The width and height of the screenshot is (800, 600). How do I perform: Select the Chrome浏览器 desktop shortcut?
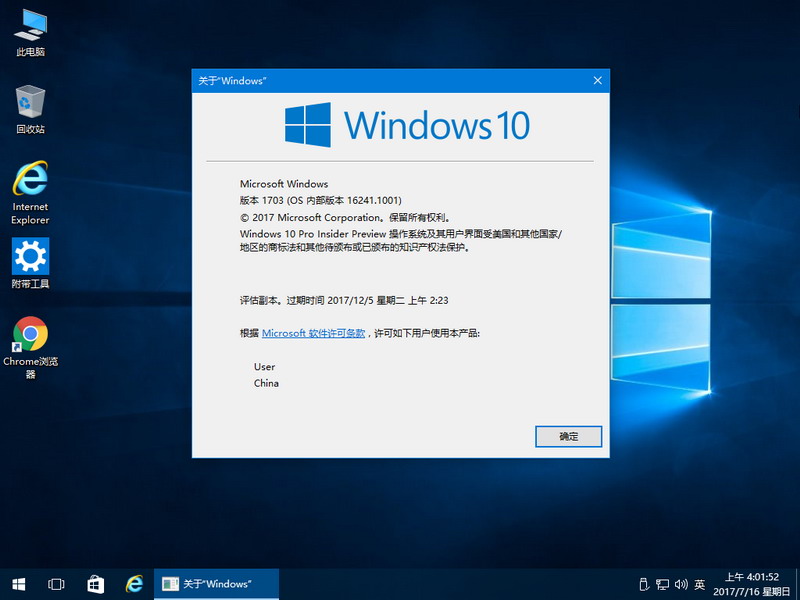31,347
